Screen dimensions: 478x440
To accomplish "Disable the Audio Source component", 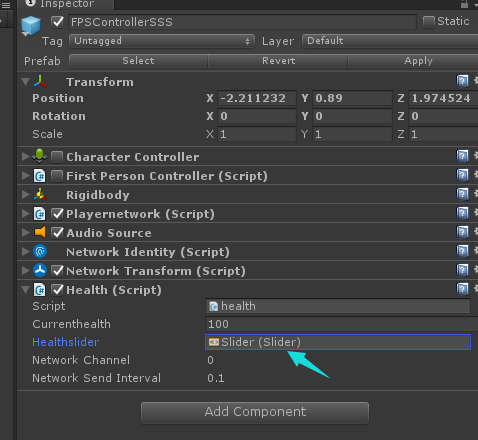I will point(58,233).
